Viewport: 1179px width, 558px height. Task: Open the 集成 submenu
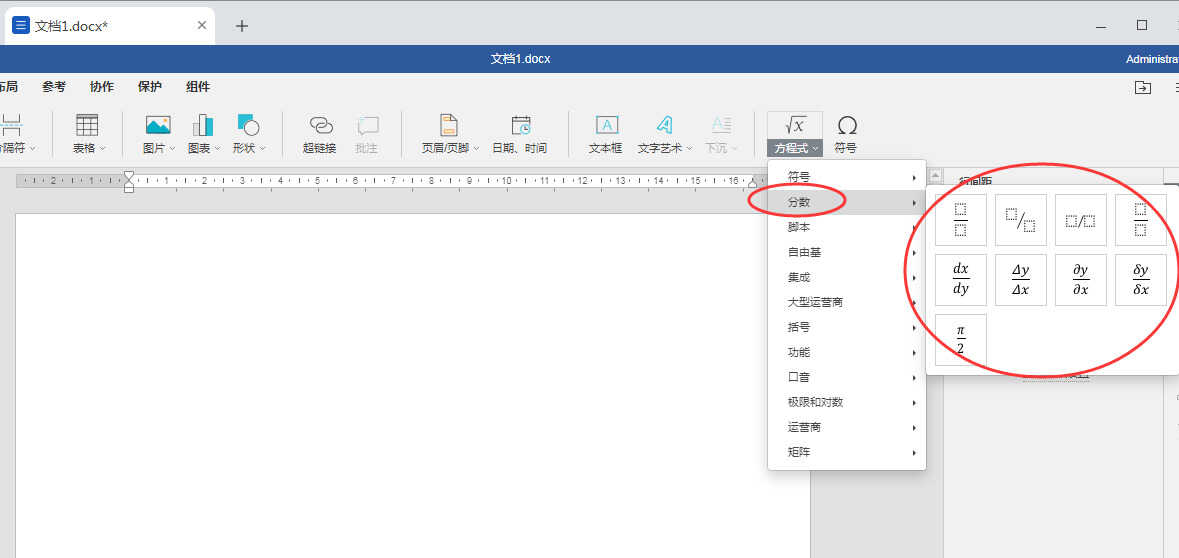click(847, 277)
